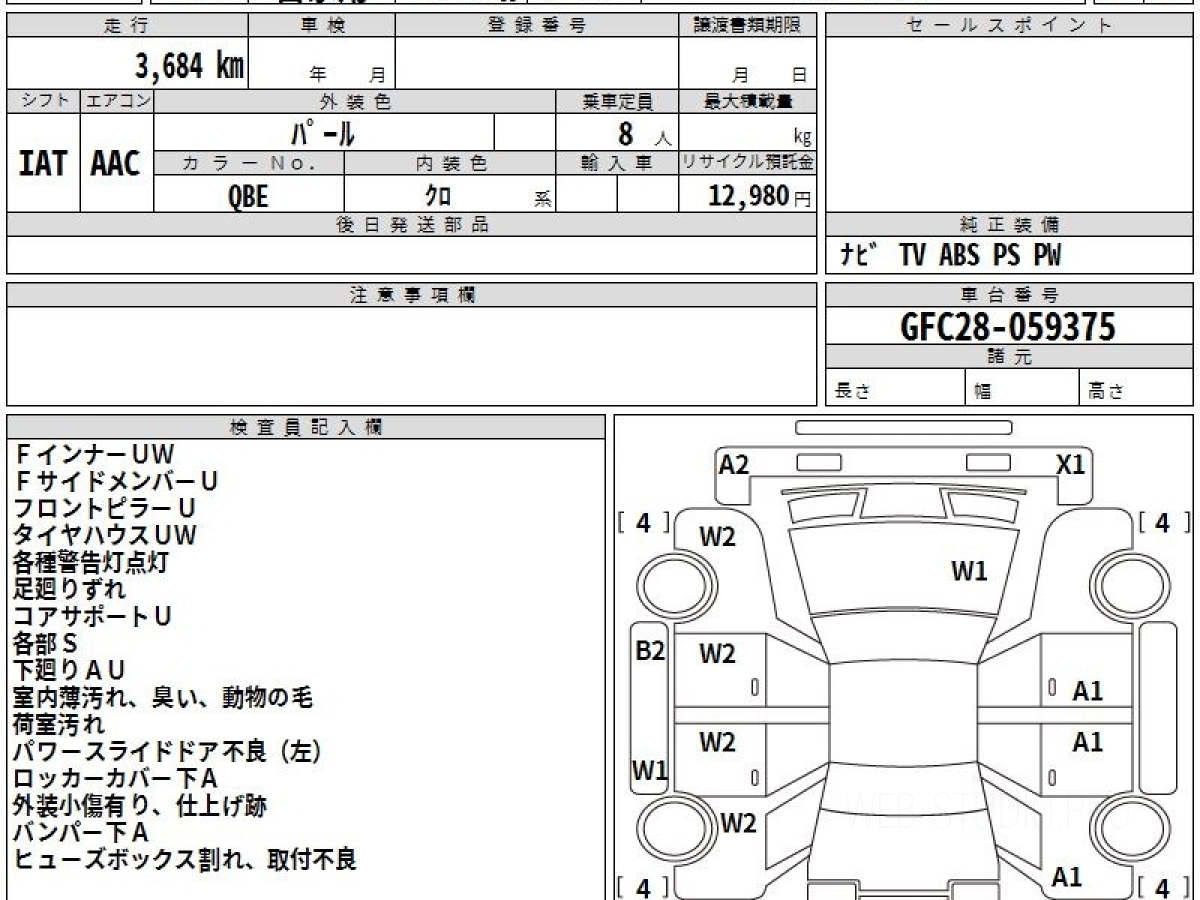
Task: Click the W2 mark beside the rear-left tire
Action: click(x=738, y=823)
